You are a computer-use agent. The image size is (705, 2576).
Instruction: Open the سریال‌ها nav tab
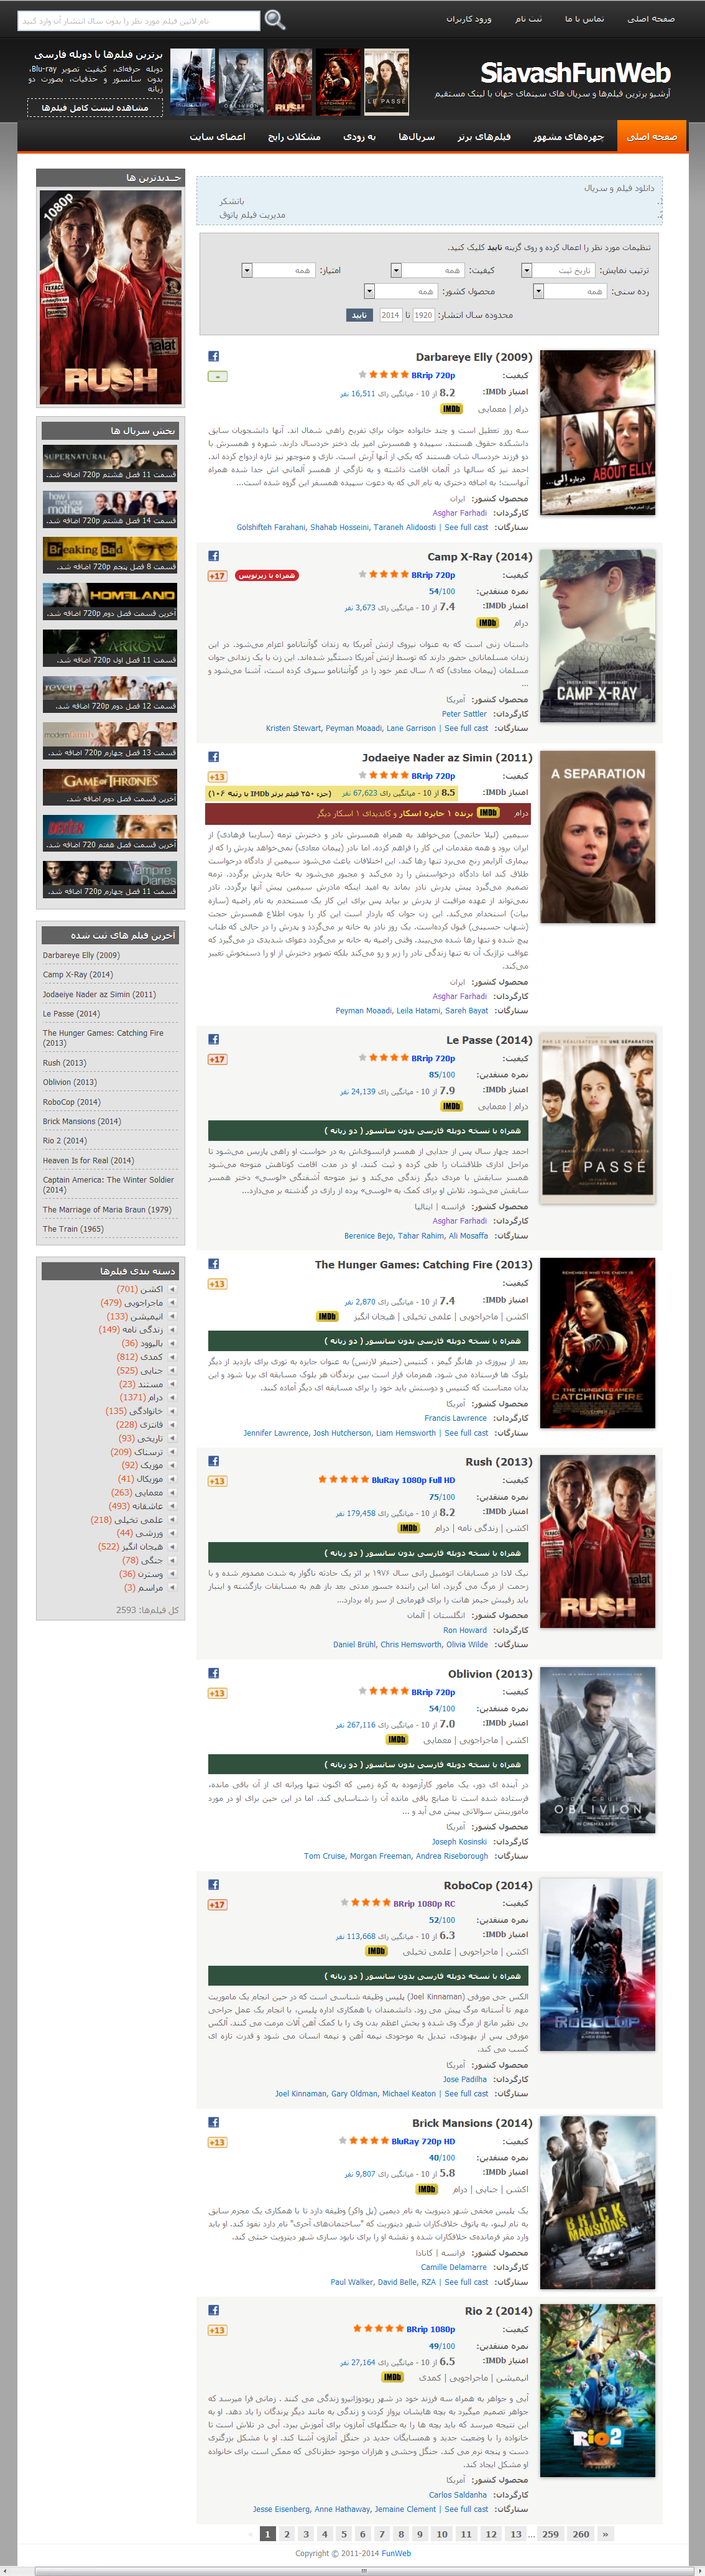tap(417, 136)
